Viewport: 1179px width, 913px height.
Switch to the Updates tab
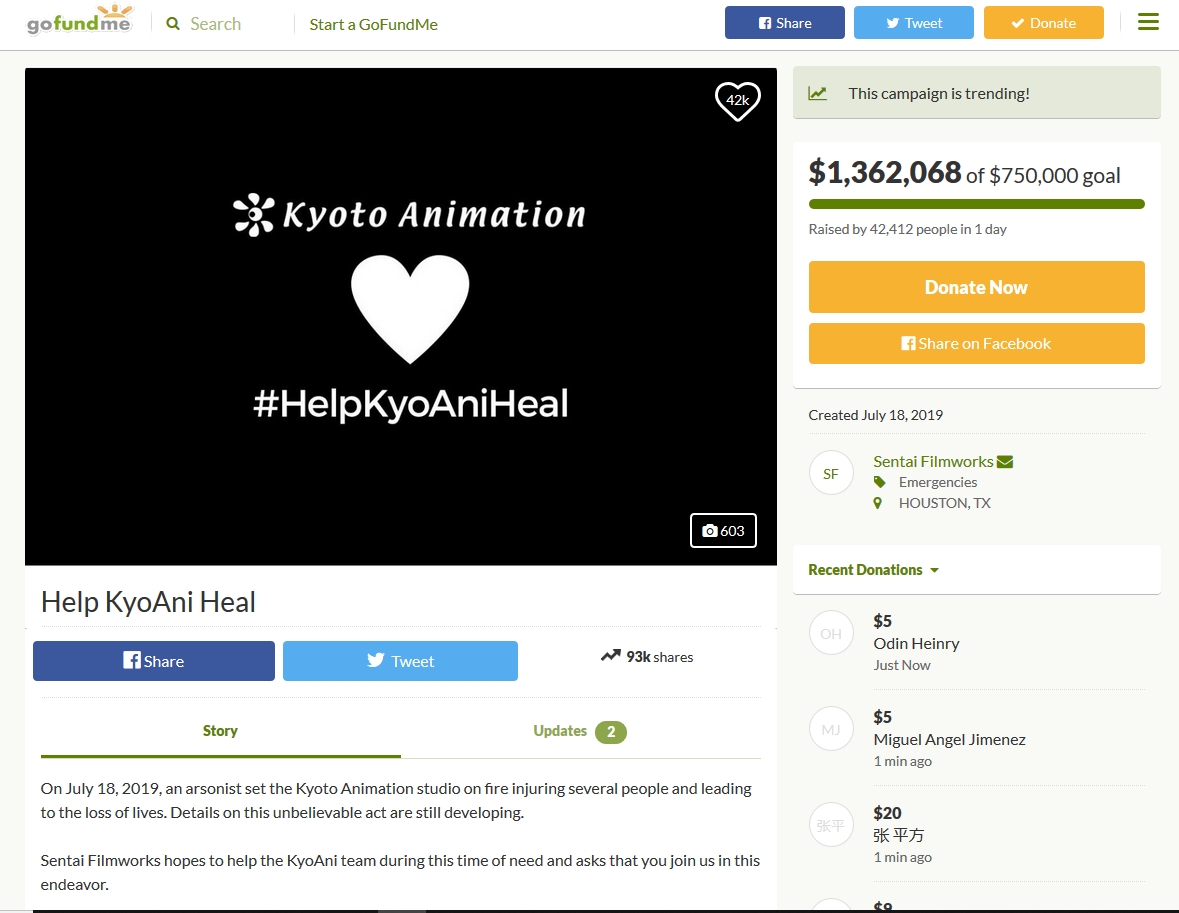(580, 732)
